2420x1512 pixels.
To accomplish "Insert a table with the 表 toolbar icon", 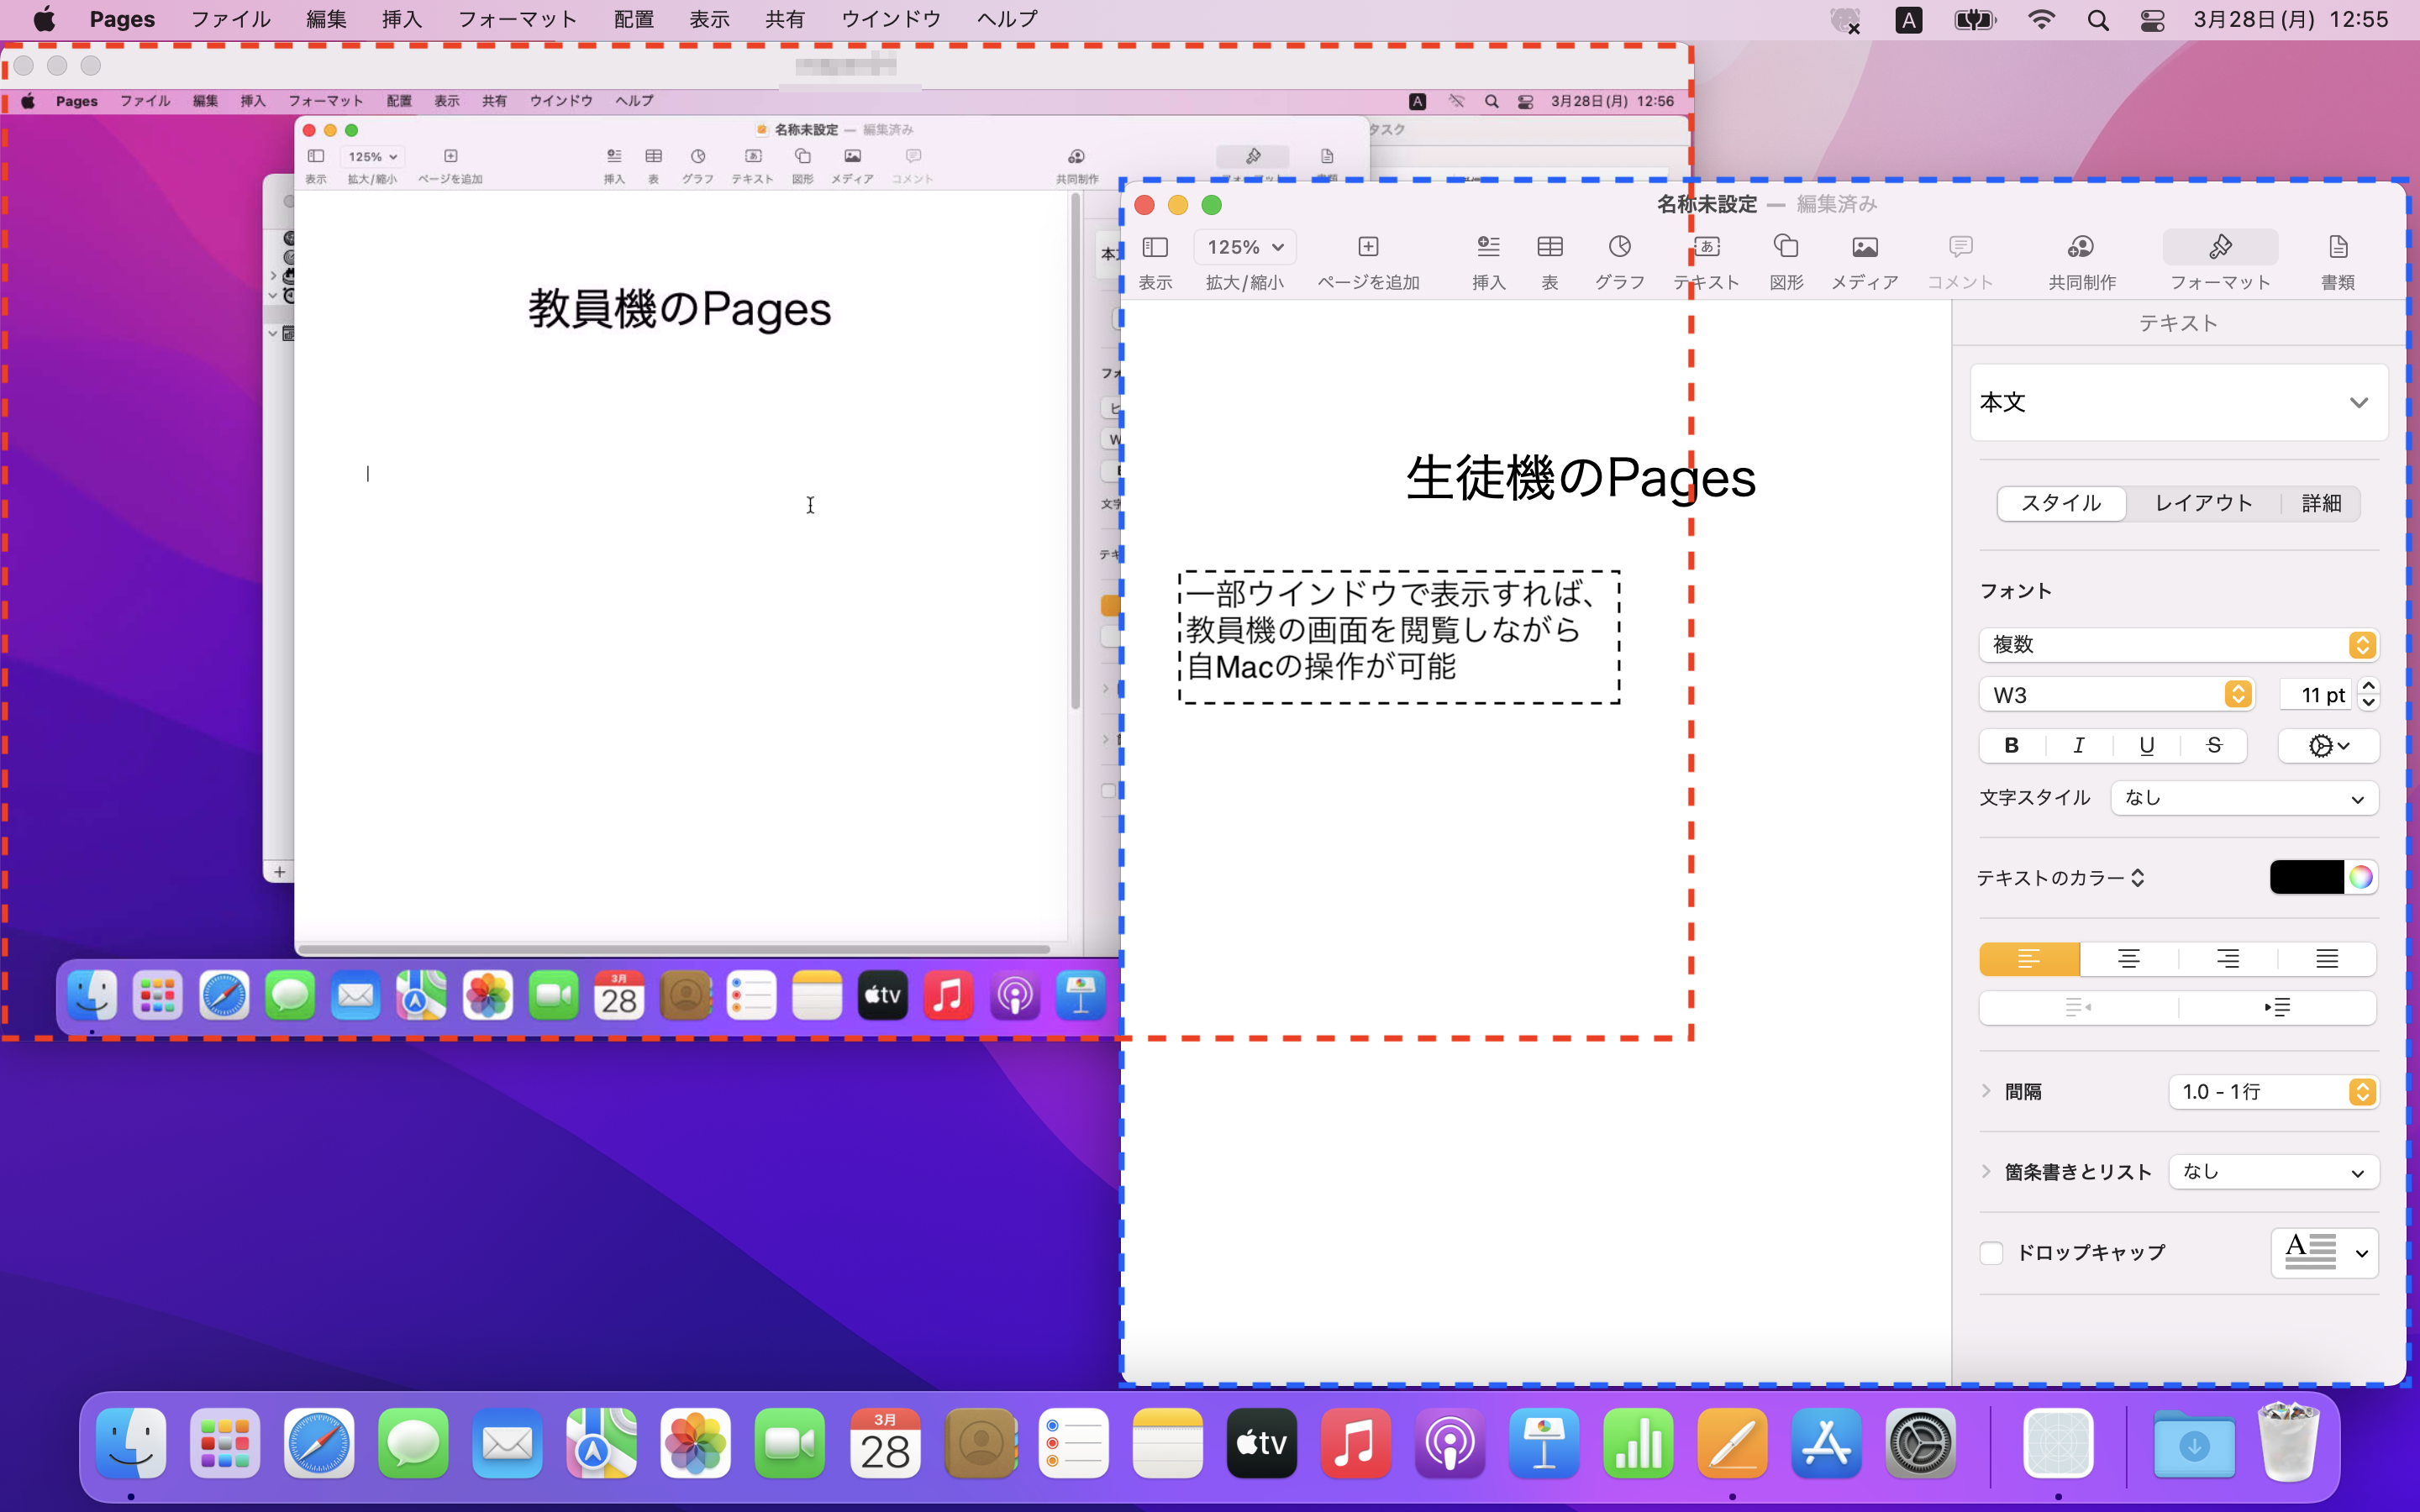I will (1549, 247).
